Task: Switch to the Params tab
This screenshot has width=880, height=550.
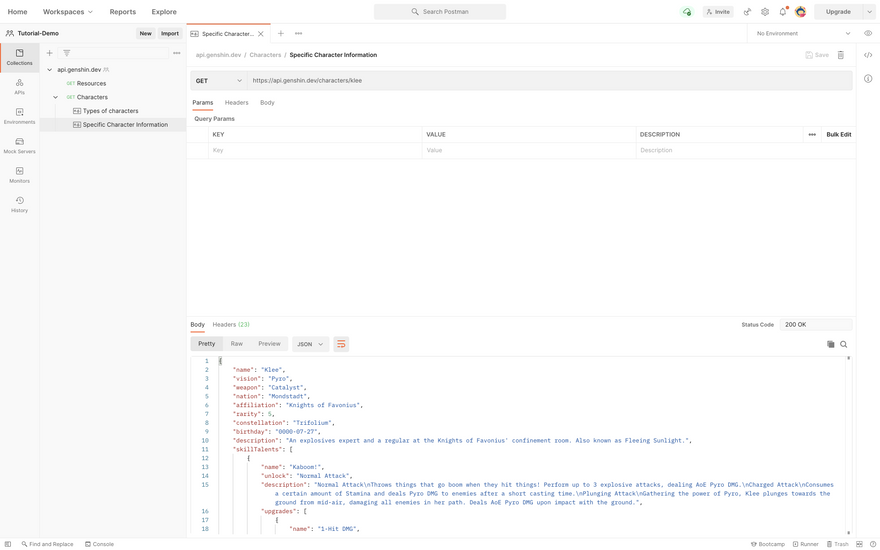Action: click(x=203, y=103)
